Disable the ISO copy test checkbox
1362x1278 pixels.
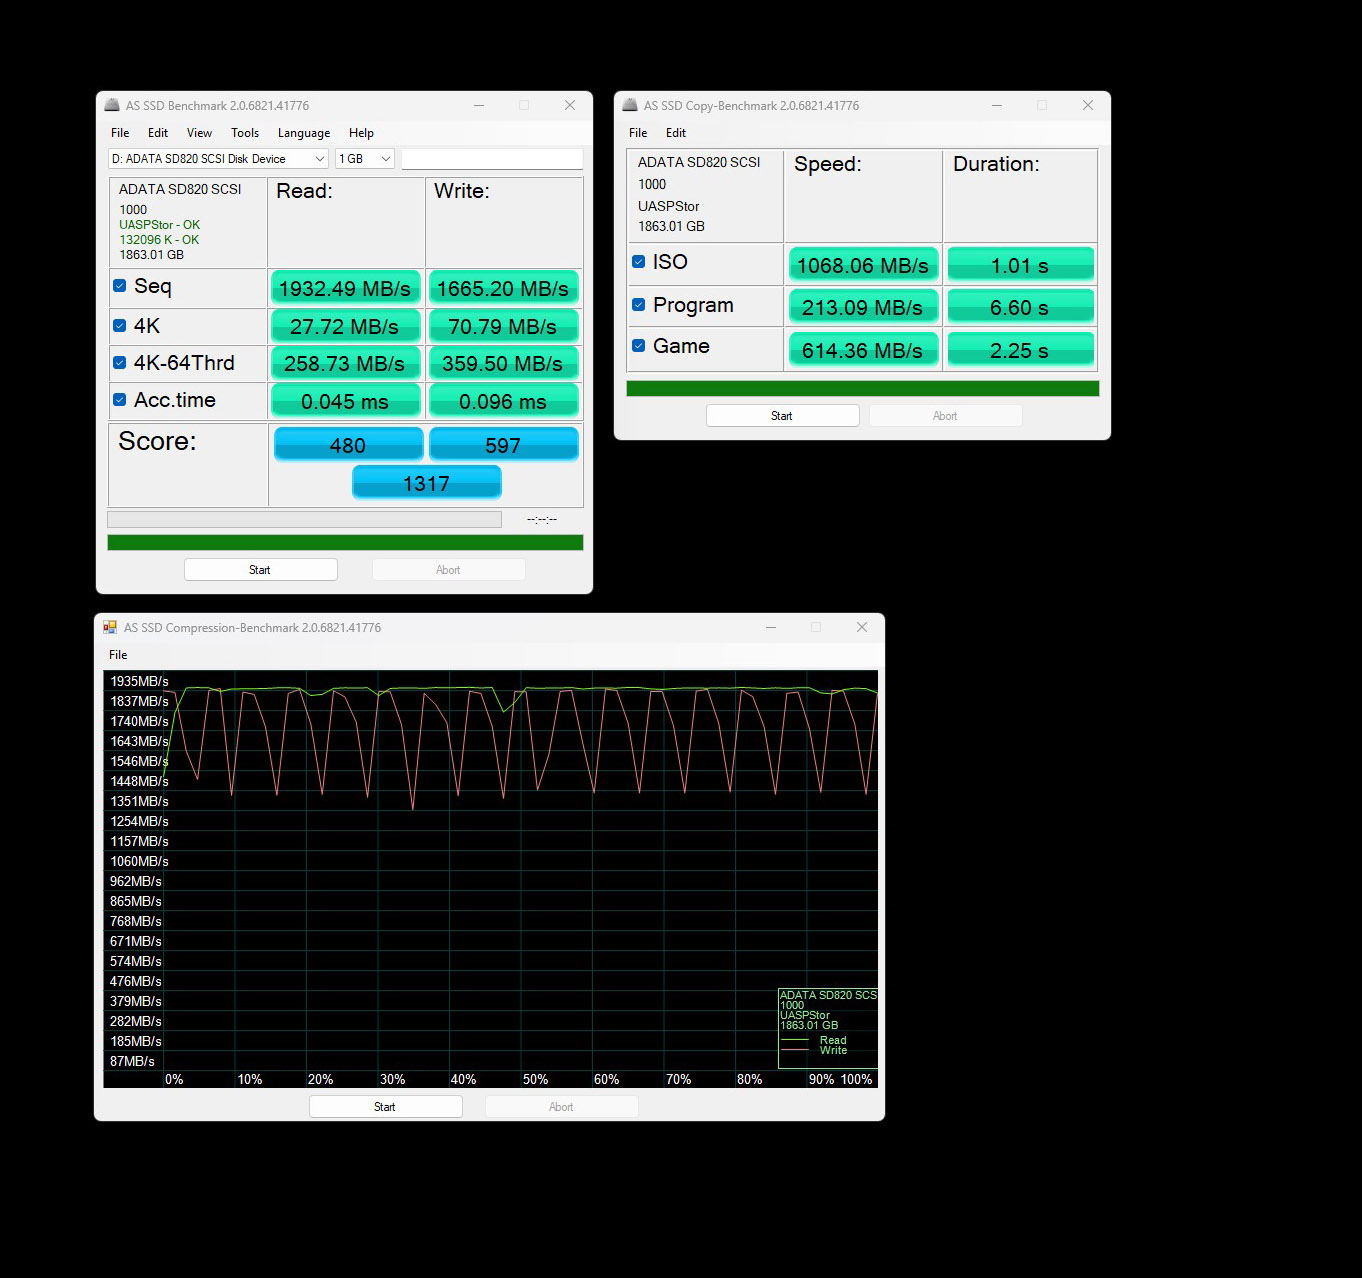tap(639, 262)
